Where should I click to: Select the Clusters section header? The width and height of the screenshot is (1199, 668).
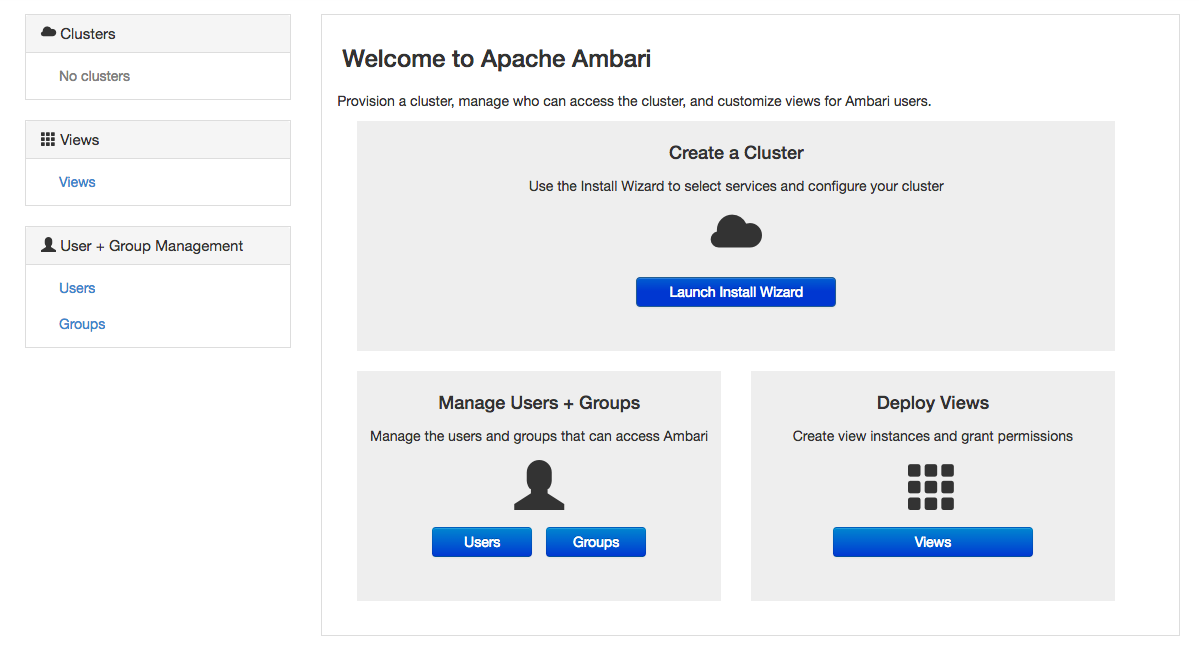87,33
